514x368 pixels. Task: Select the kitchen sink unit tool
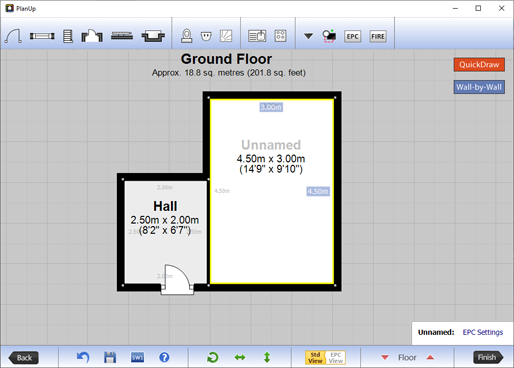(x=257, y=36)
